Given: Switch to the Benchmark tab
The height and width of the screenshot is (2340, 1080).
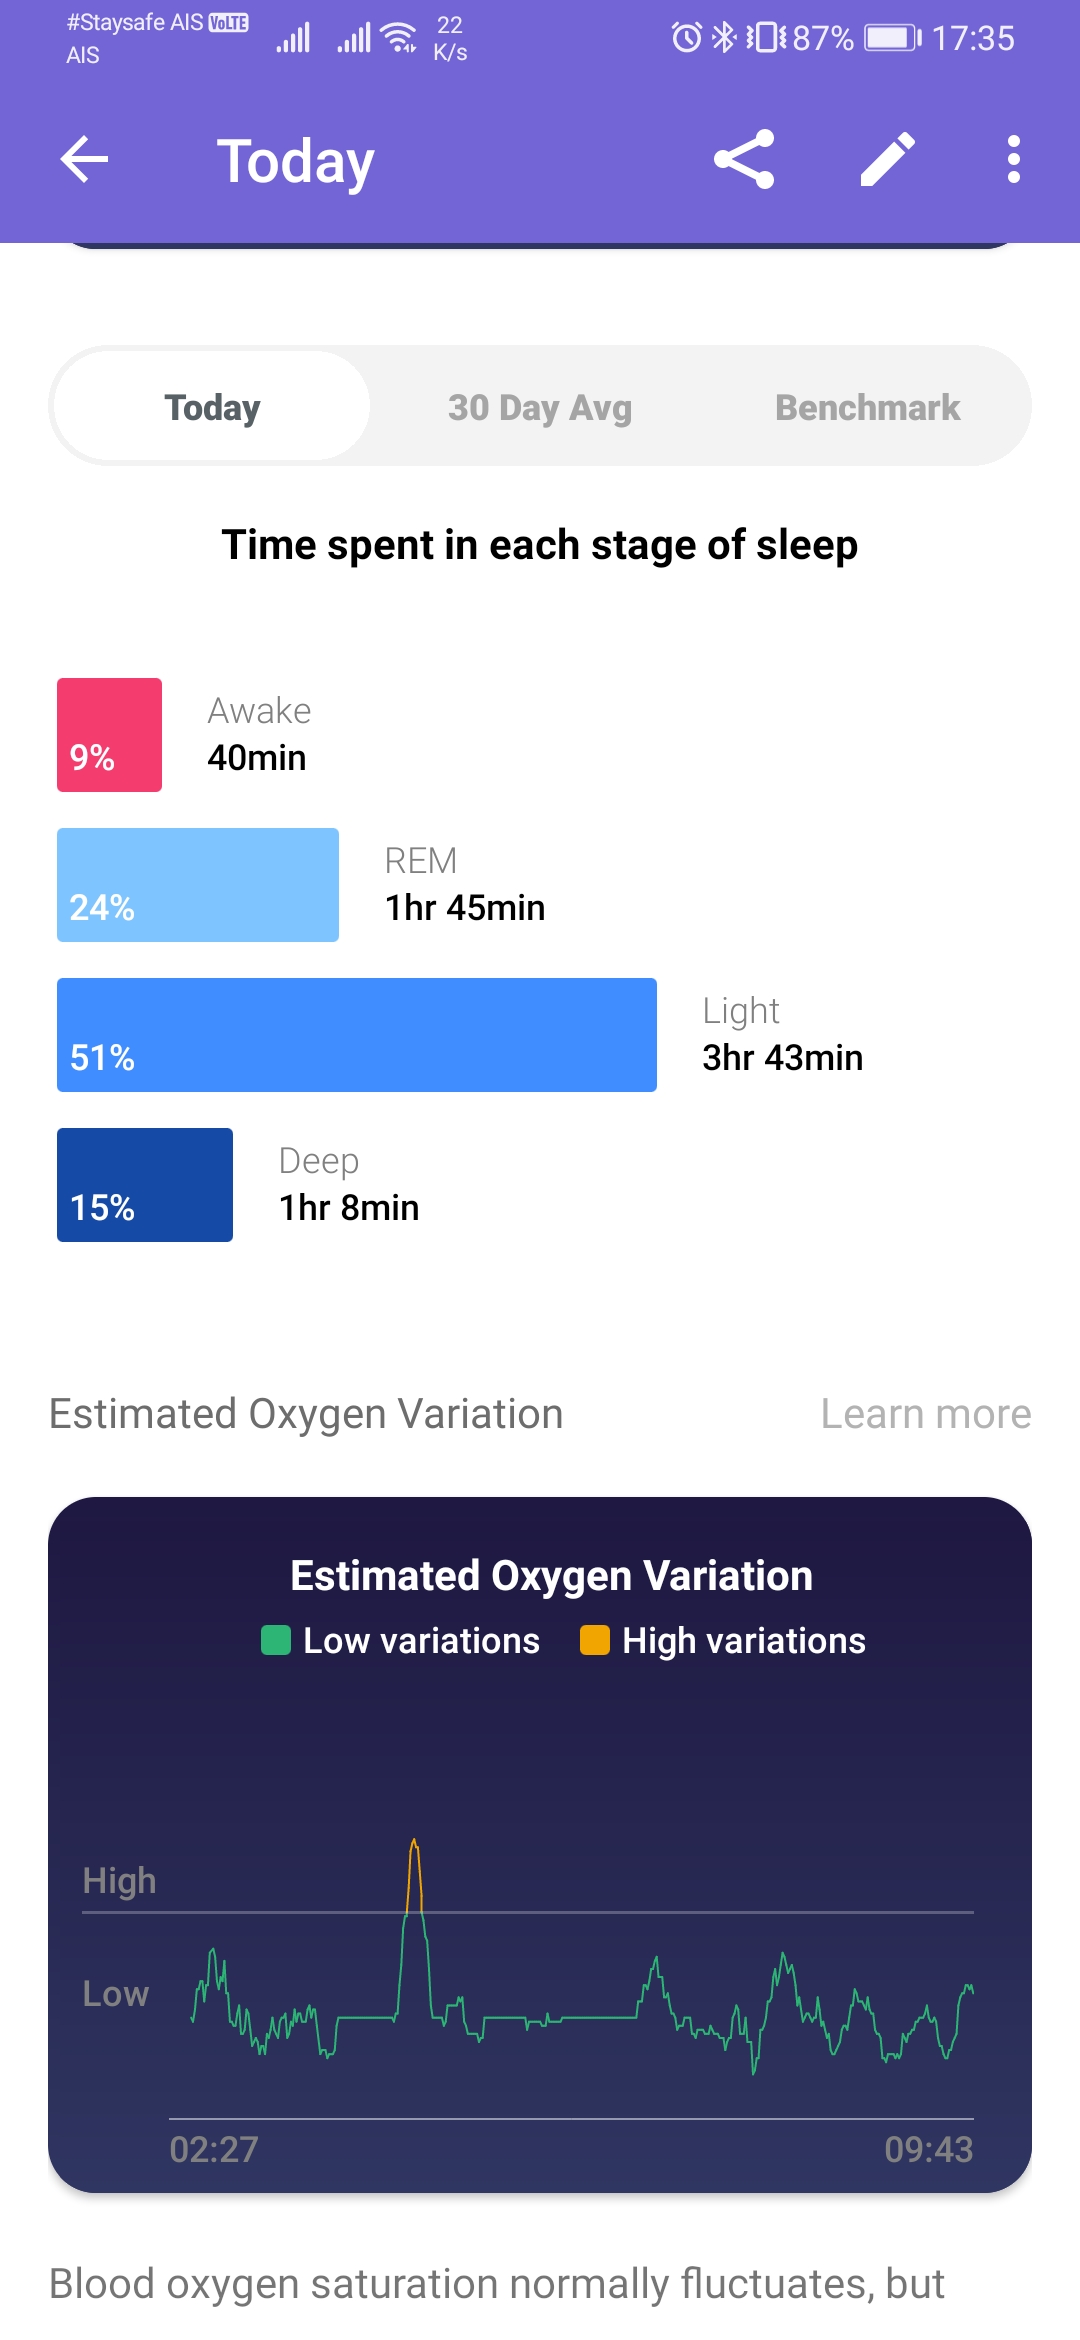Looking at the screenshot, I should point(867,407).
